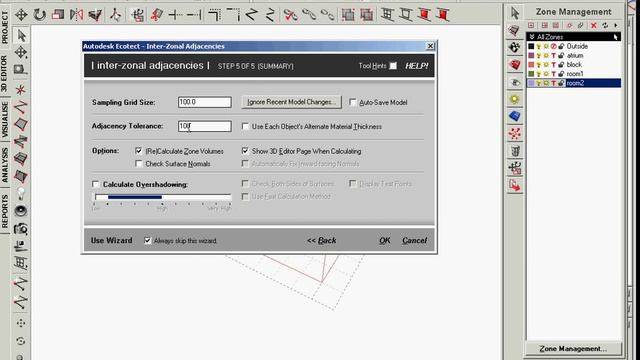The image size is (640, 360).
Task: Click the Speaker source tool icon
Action: click(x=20, y=211)
